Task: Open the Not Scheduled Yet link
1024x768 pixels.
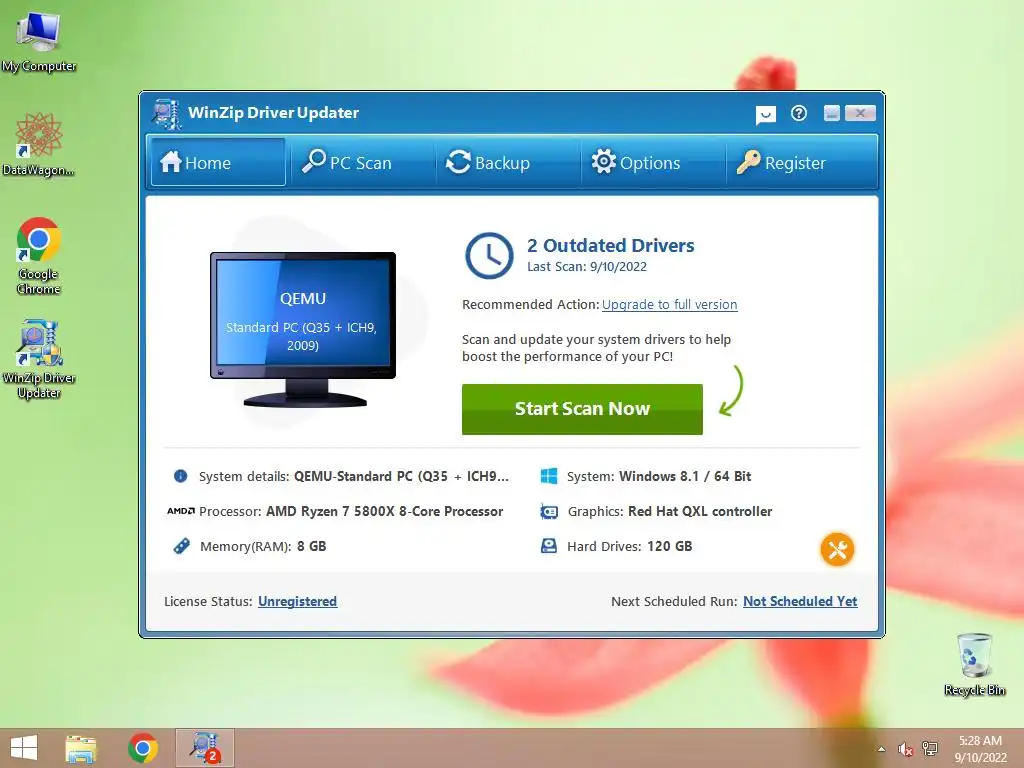Action: click(800, 601)
